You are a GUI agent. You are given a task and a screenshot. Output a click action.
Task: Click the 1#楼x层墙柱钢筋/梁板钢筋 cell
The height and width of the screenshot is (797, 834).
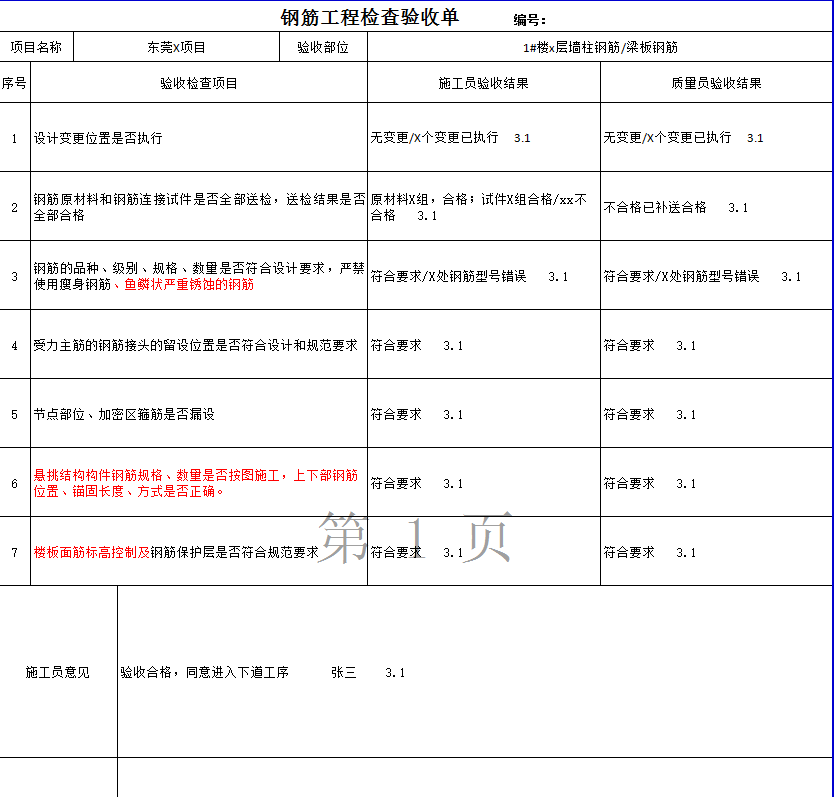[x=600, y=47]
